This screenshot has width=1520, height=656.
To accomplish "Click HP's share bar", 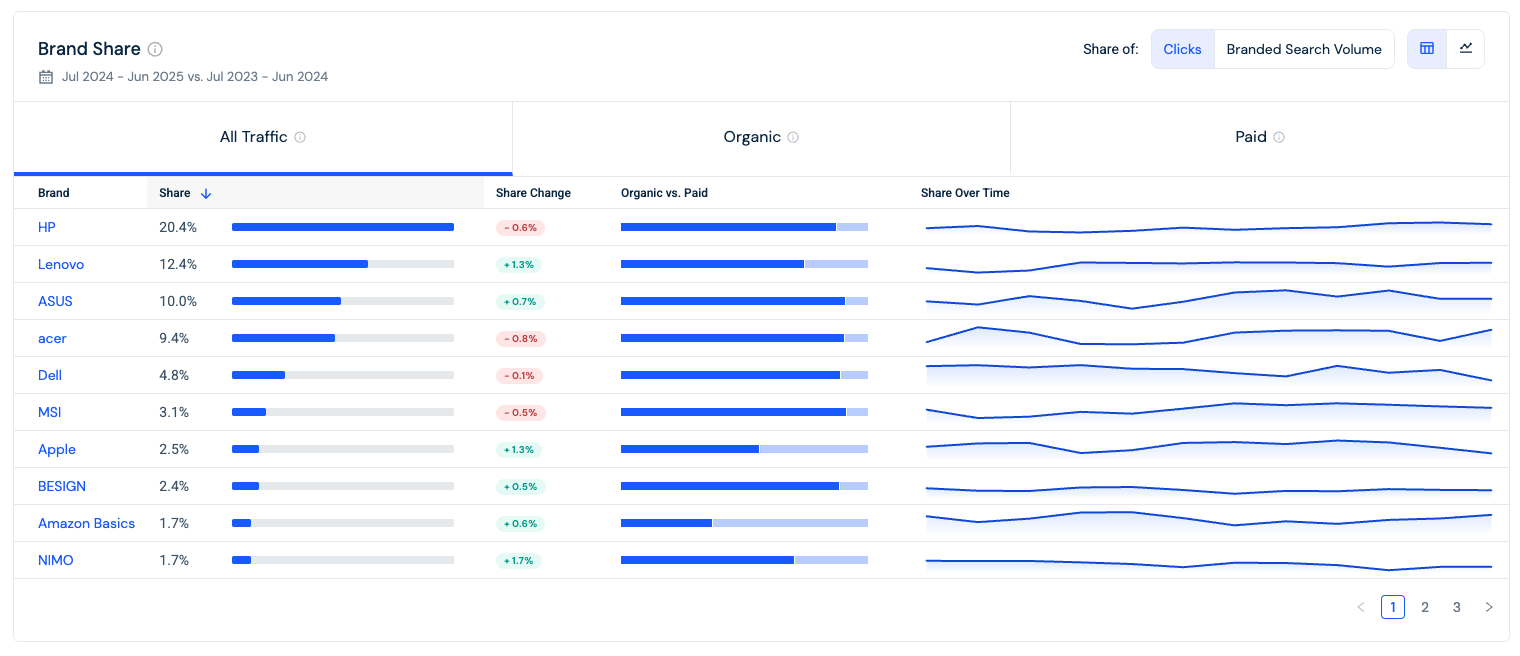I will click(x=343, y=227).
